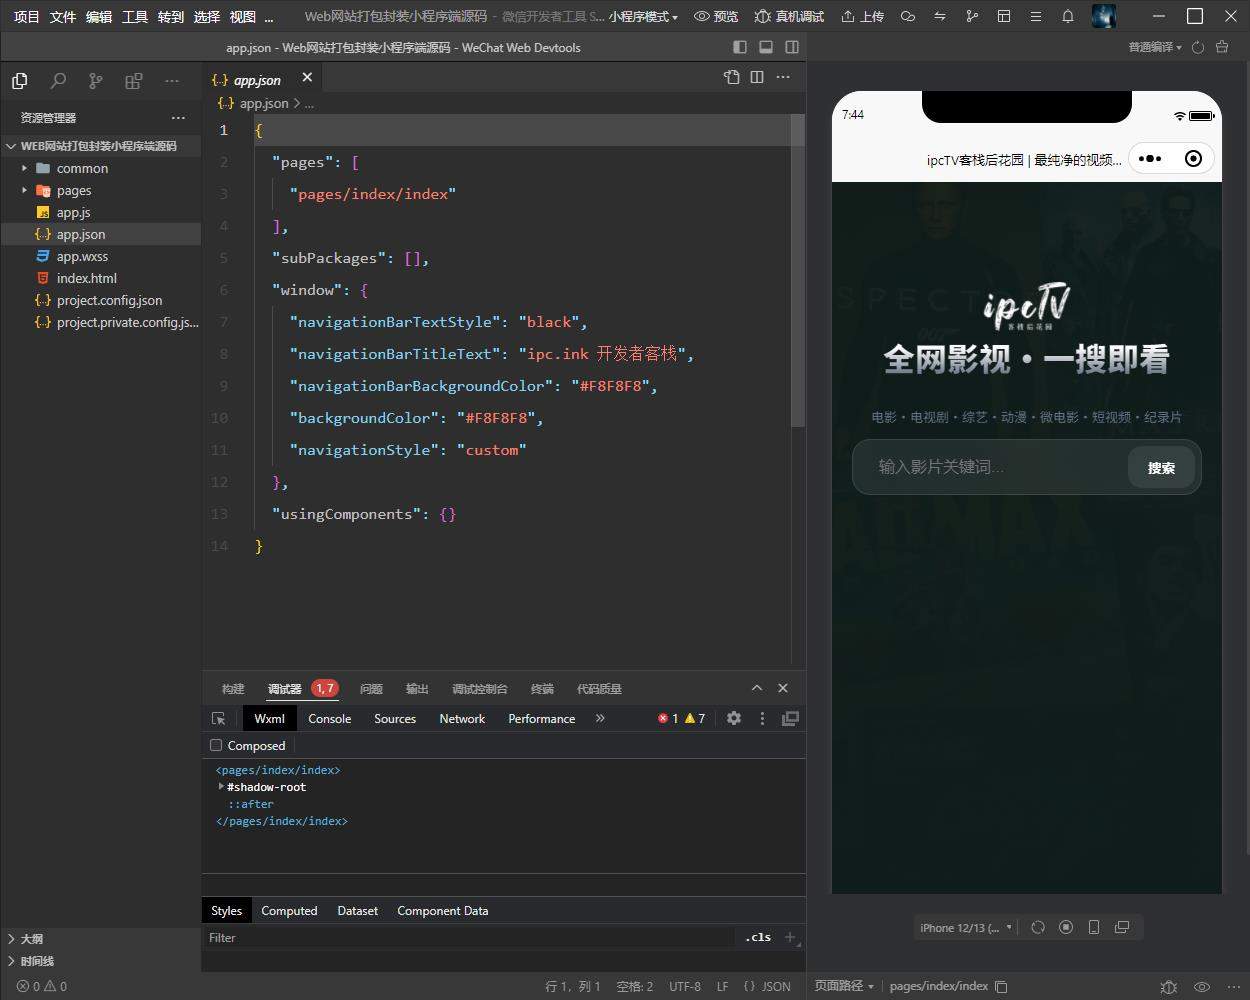Screen dimensions: 1250x1000
Task: Open the extensions icon in sidebar
Action: pyautogui.click(x=133, y=81)
